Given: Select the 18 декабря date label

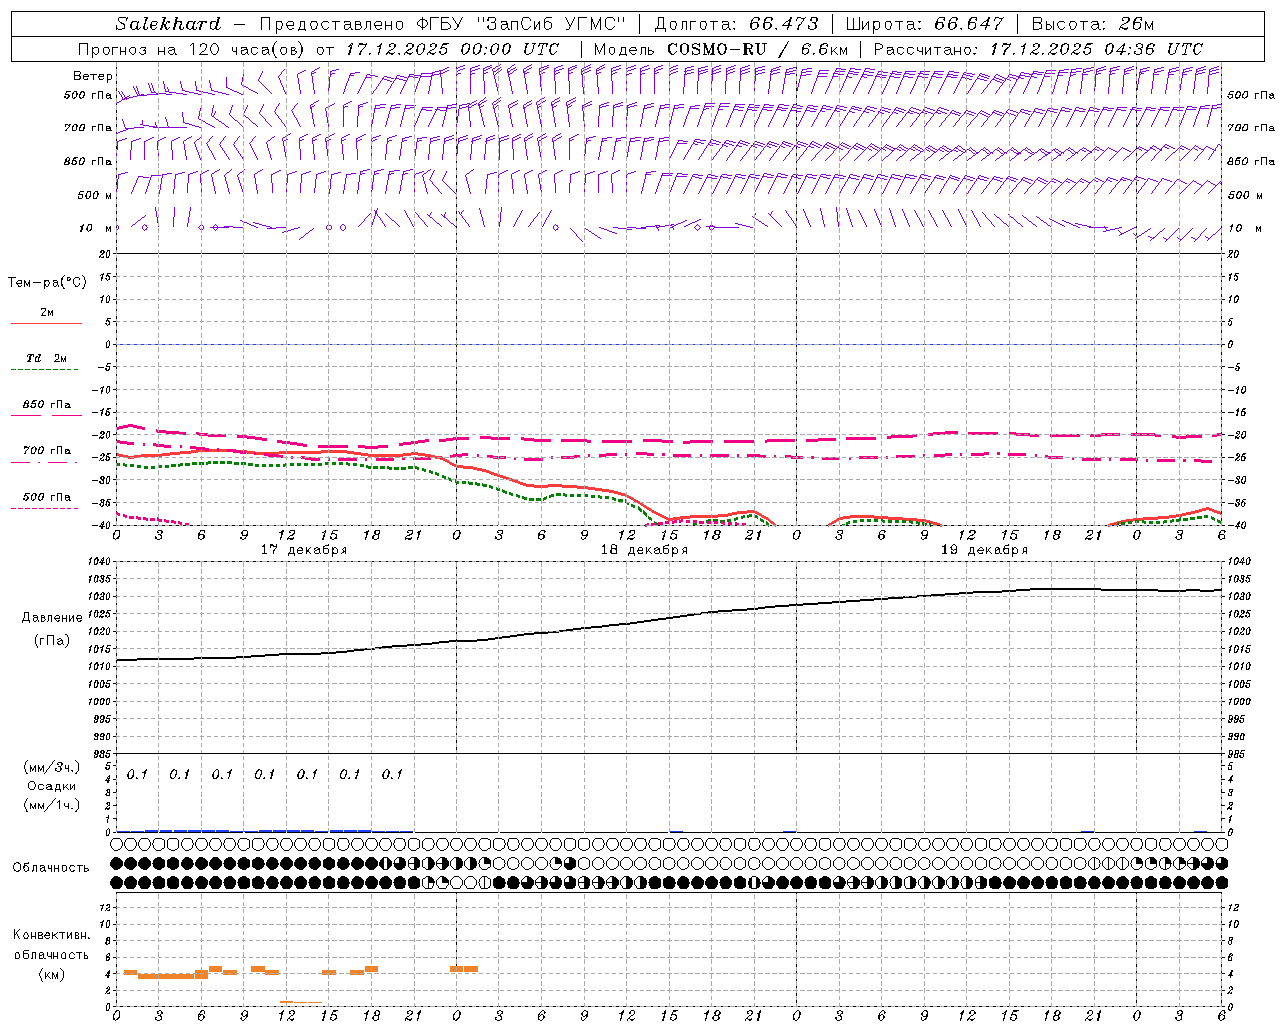Looking at the screenshot, I should [644, 550].
